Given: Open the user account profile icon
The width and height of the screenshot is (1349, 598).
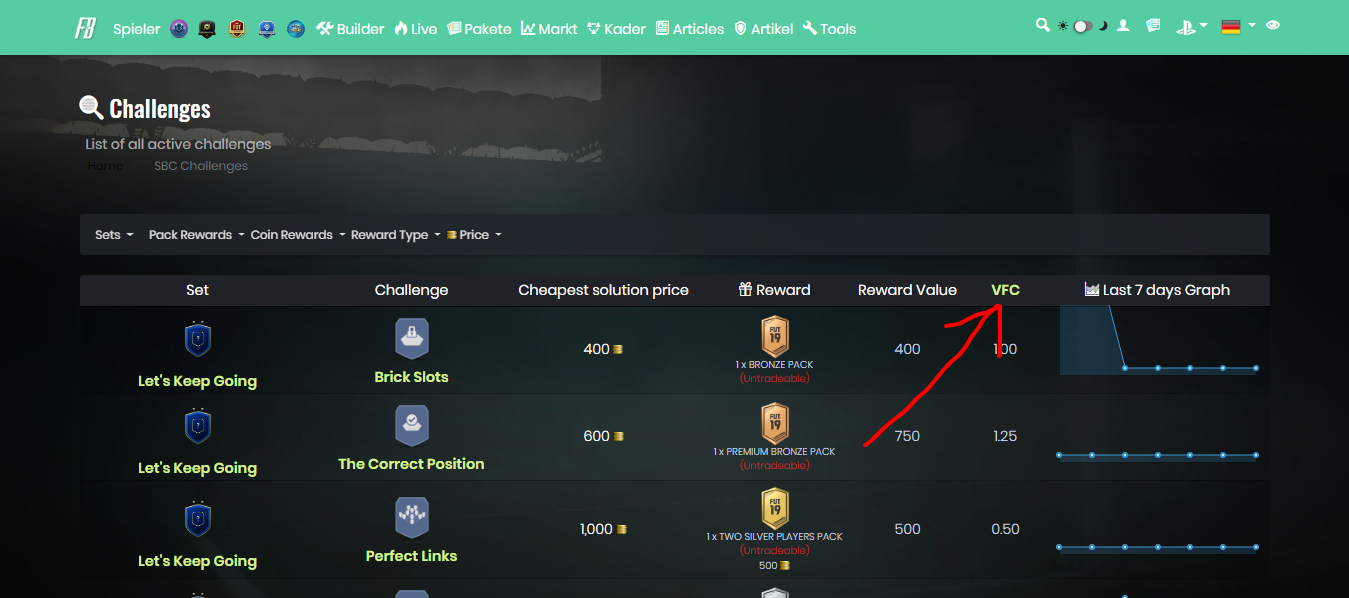Looking at the screenshot, I should click(x=1123, y=26).
